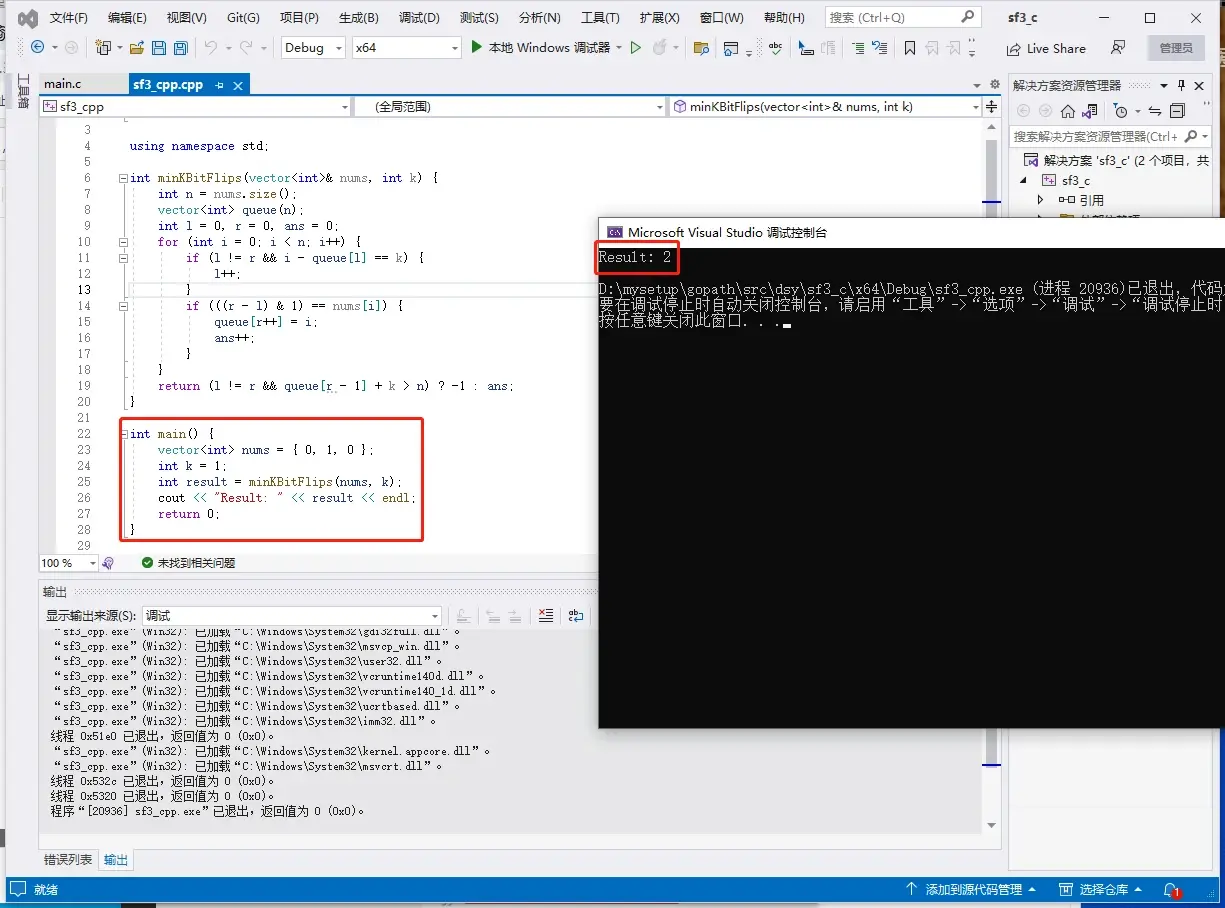This screenshot has width=1225, height=908.
Task: Click the output panel vertical scrollbar down arrow
Action: pos(992,826)
